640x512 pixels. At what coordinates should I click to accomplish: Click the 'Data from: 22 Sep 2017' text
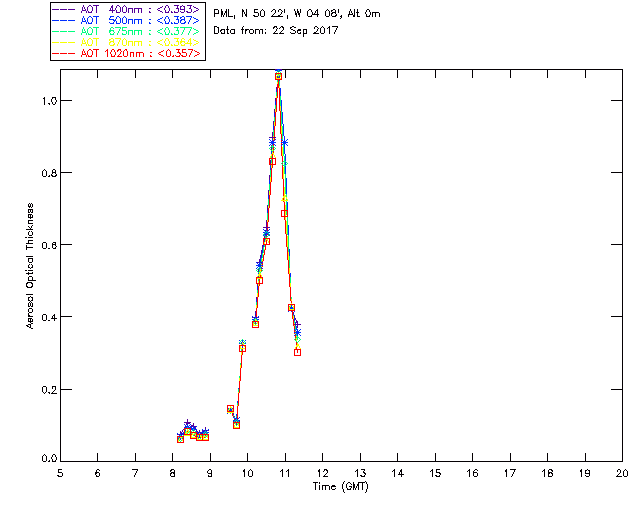coord(276,30)
